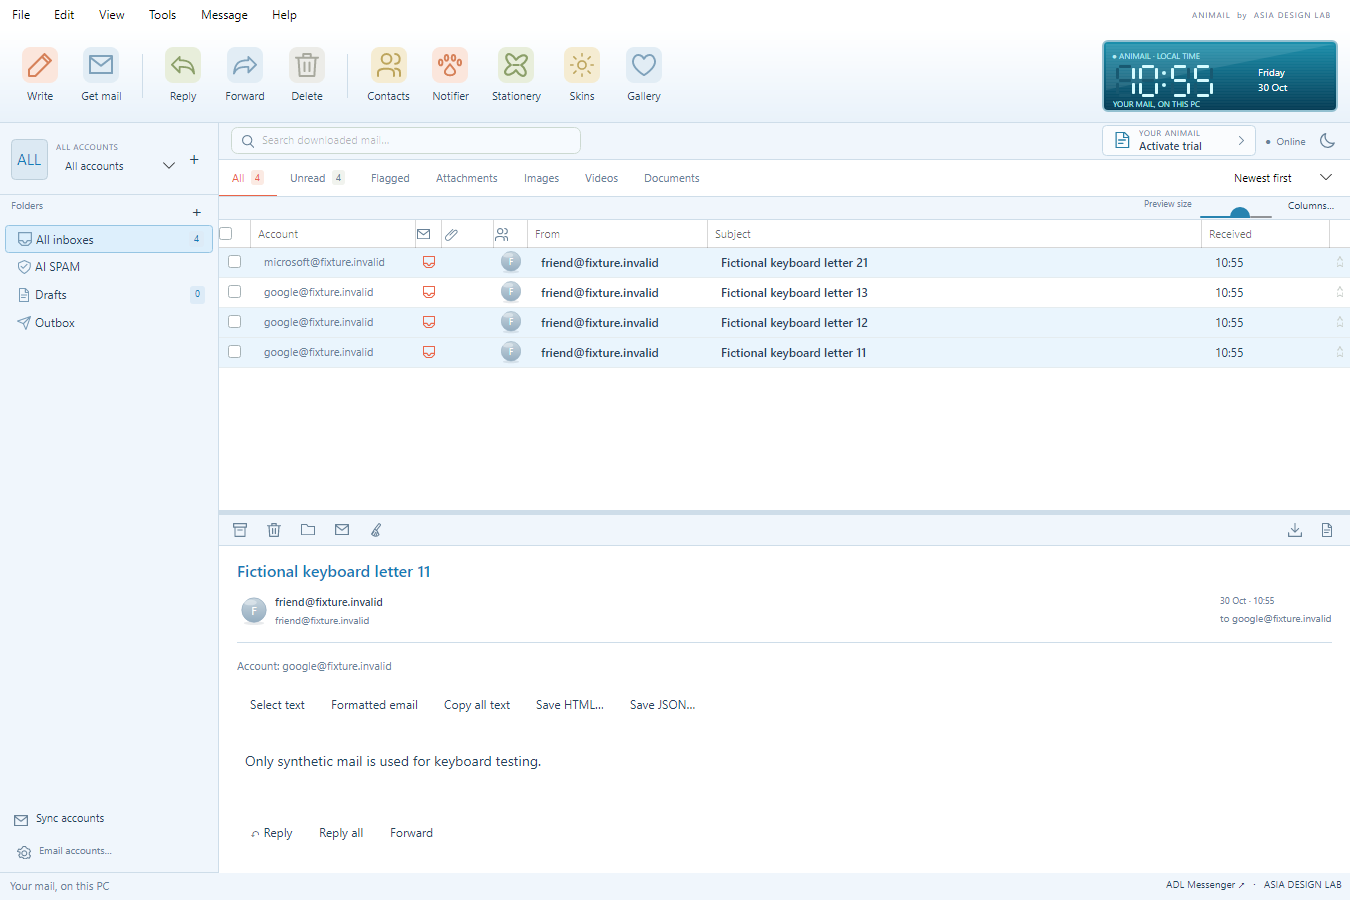This screenshot has width=1350, height=900.
Task: Click the archive icon in preview toolbar
Action: point(240,530)
